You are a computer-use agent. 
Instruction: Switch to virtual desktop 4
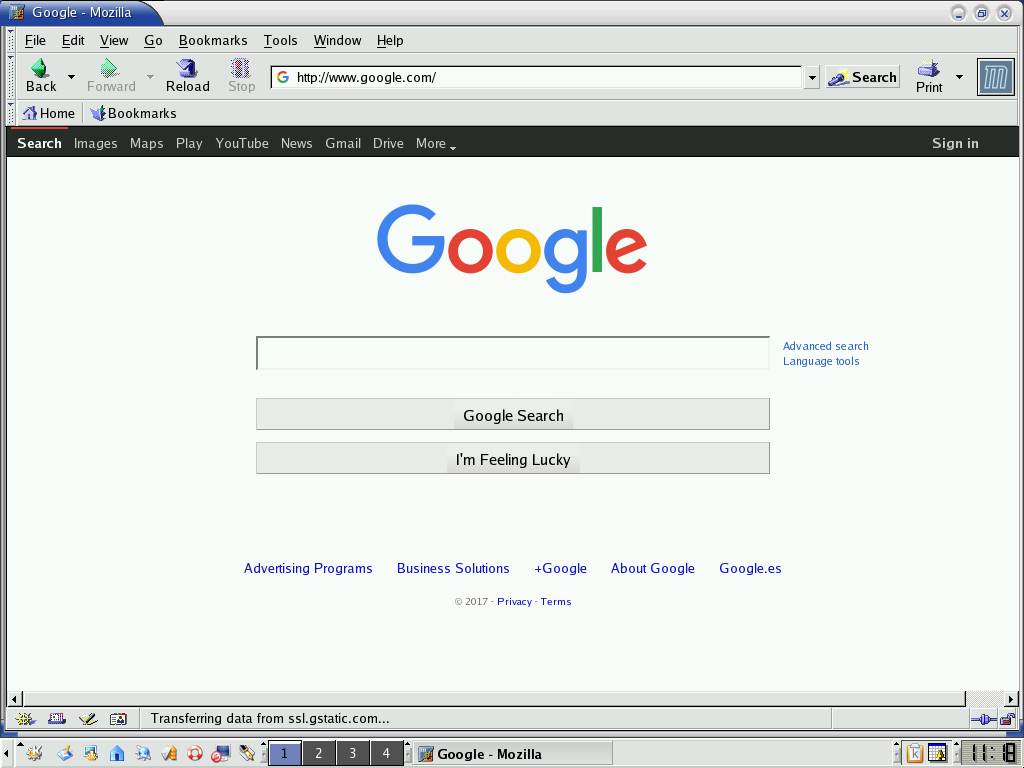point(387,753)
